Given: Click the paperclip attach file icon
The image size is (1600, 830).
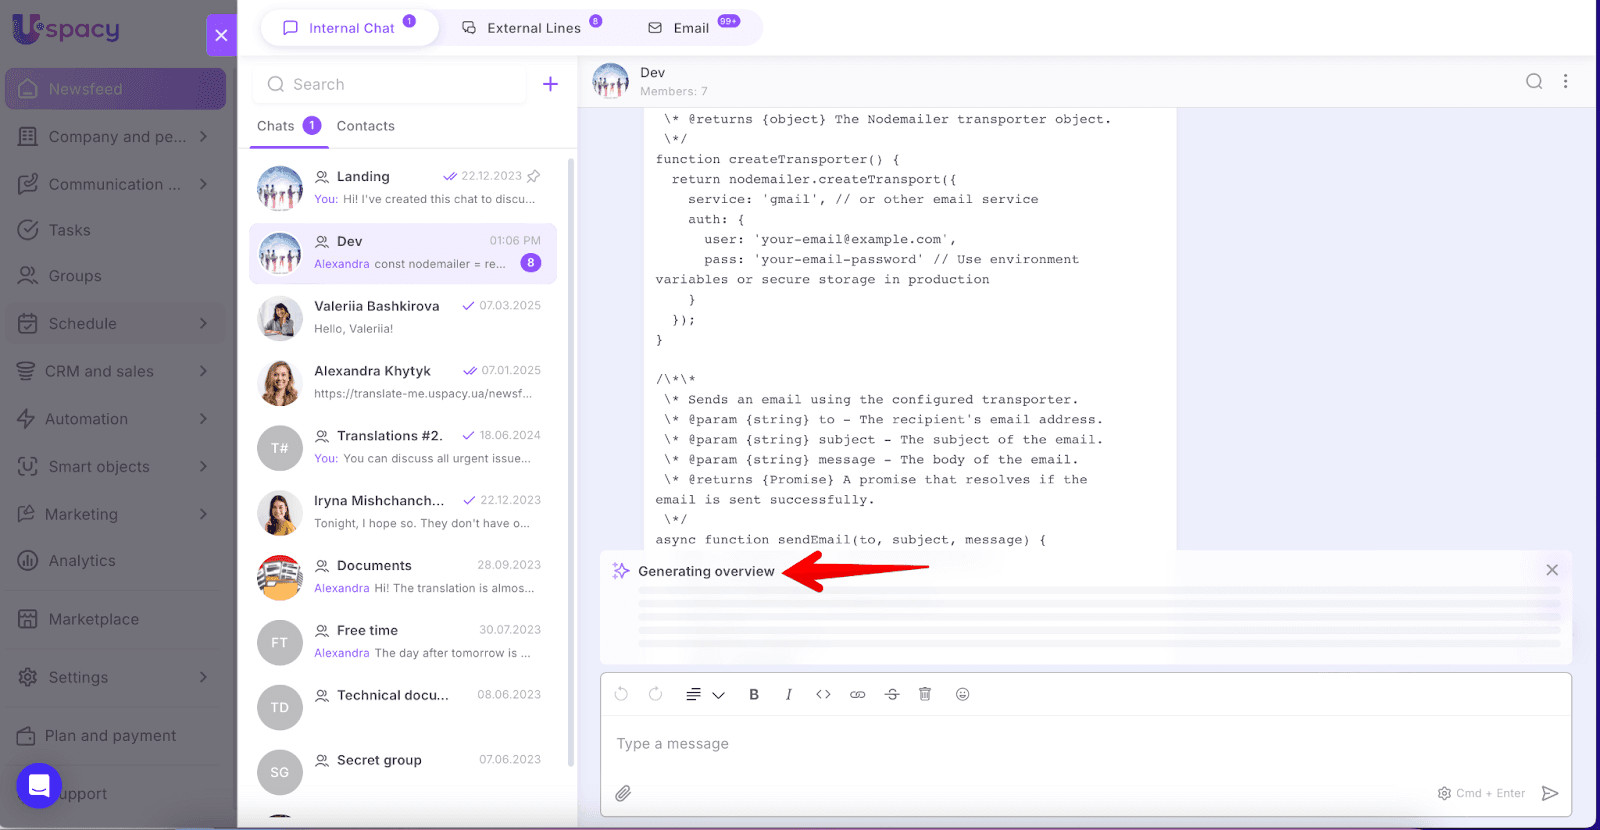Looking at the screenshot, I should pos(623,793).
